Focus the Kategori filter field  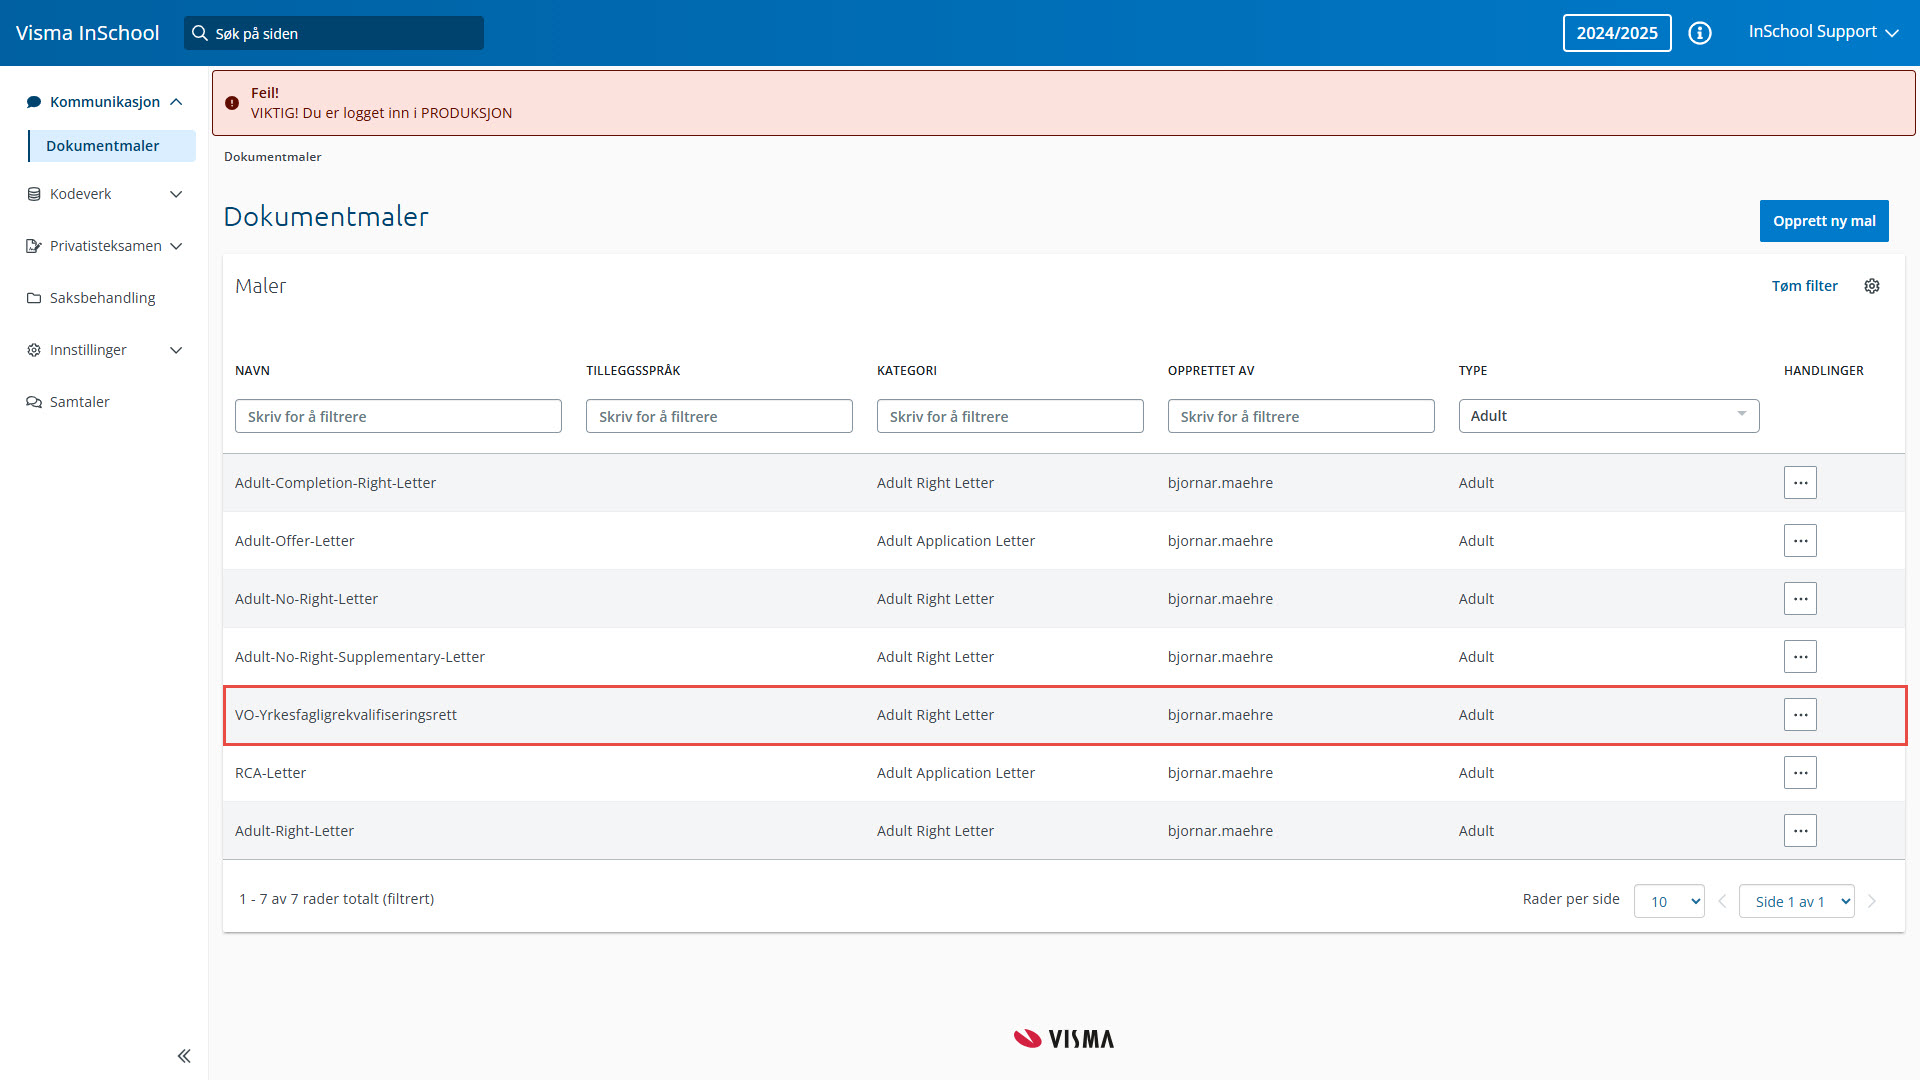click(x=1010, y=416)
